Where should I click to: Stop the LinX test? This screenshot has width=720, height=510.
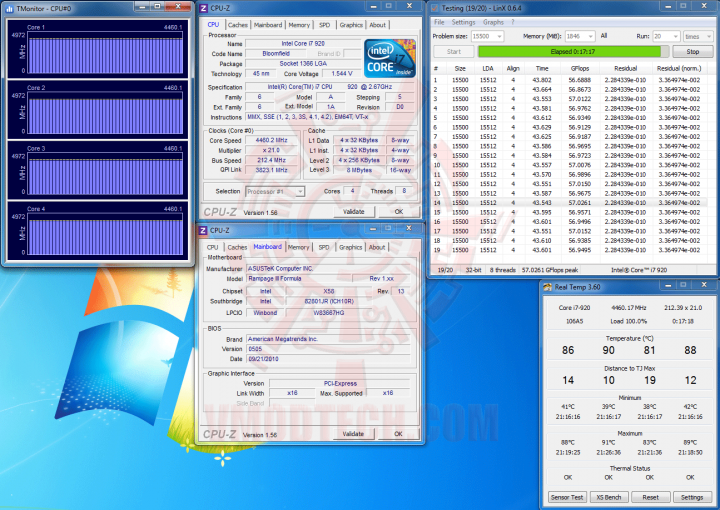click(x=692, y=52)
